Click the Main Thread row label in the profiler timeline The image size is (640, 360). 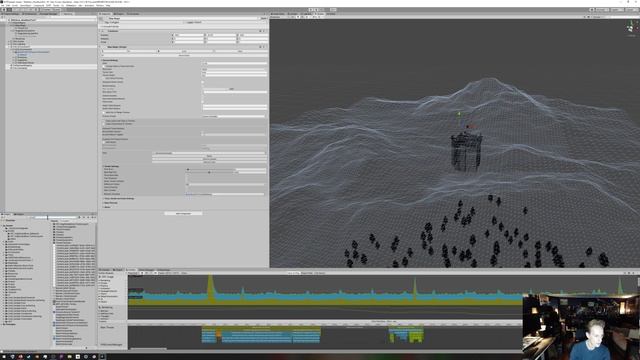click(107, 327)
